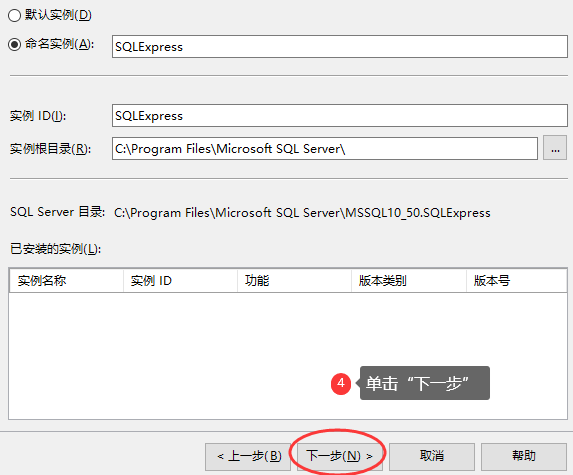Image resolution: width=573 pixels, height=475 pixels.
Task: Open help with 帮助 button
Action: pos(524,456)
